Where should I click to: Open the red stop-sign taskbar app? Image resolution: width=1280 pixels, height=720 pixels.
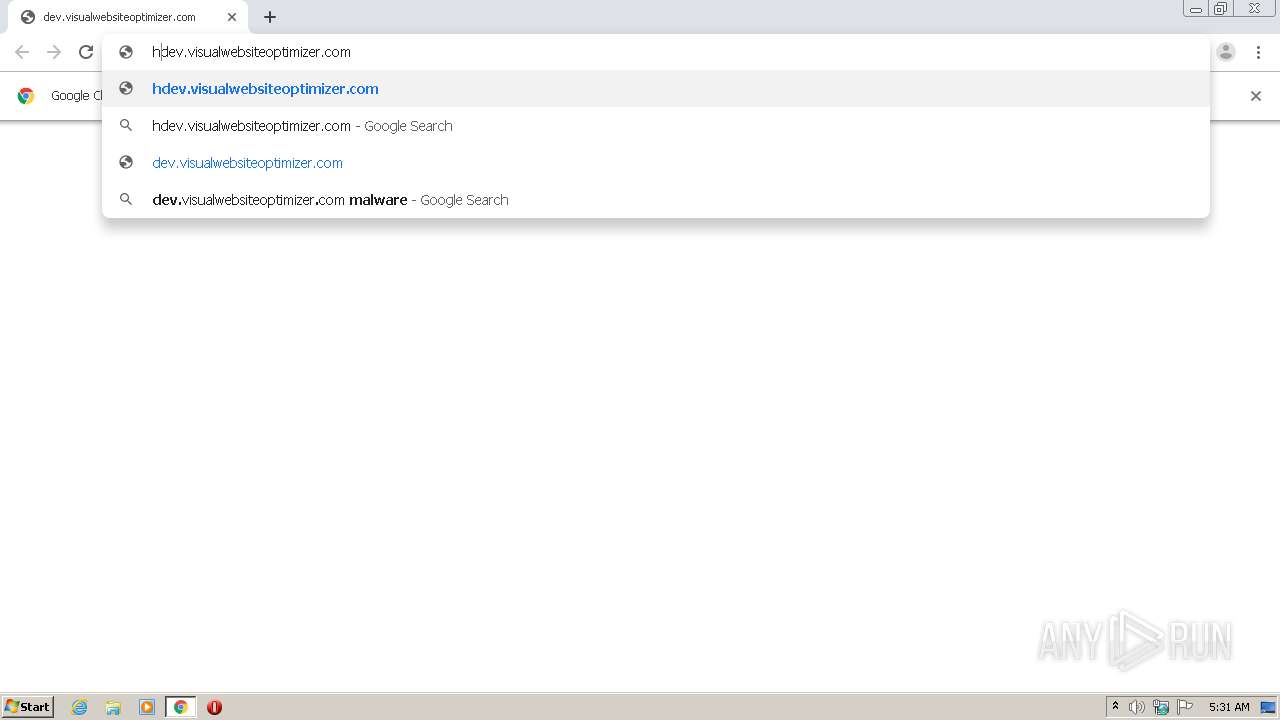click(214, 707)
